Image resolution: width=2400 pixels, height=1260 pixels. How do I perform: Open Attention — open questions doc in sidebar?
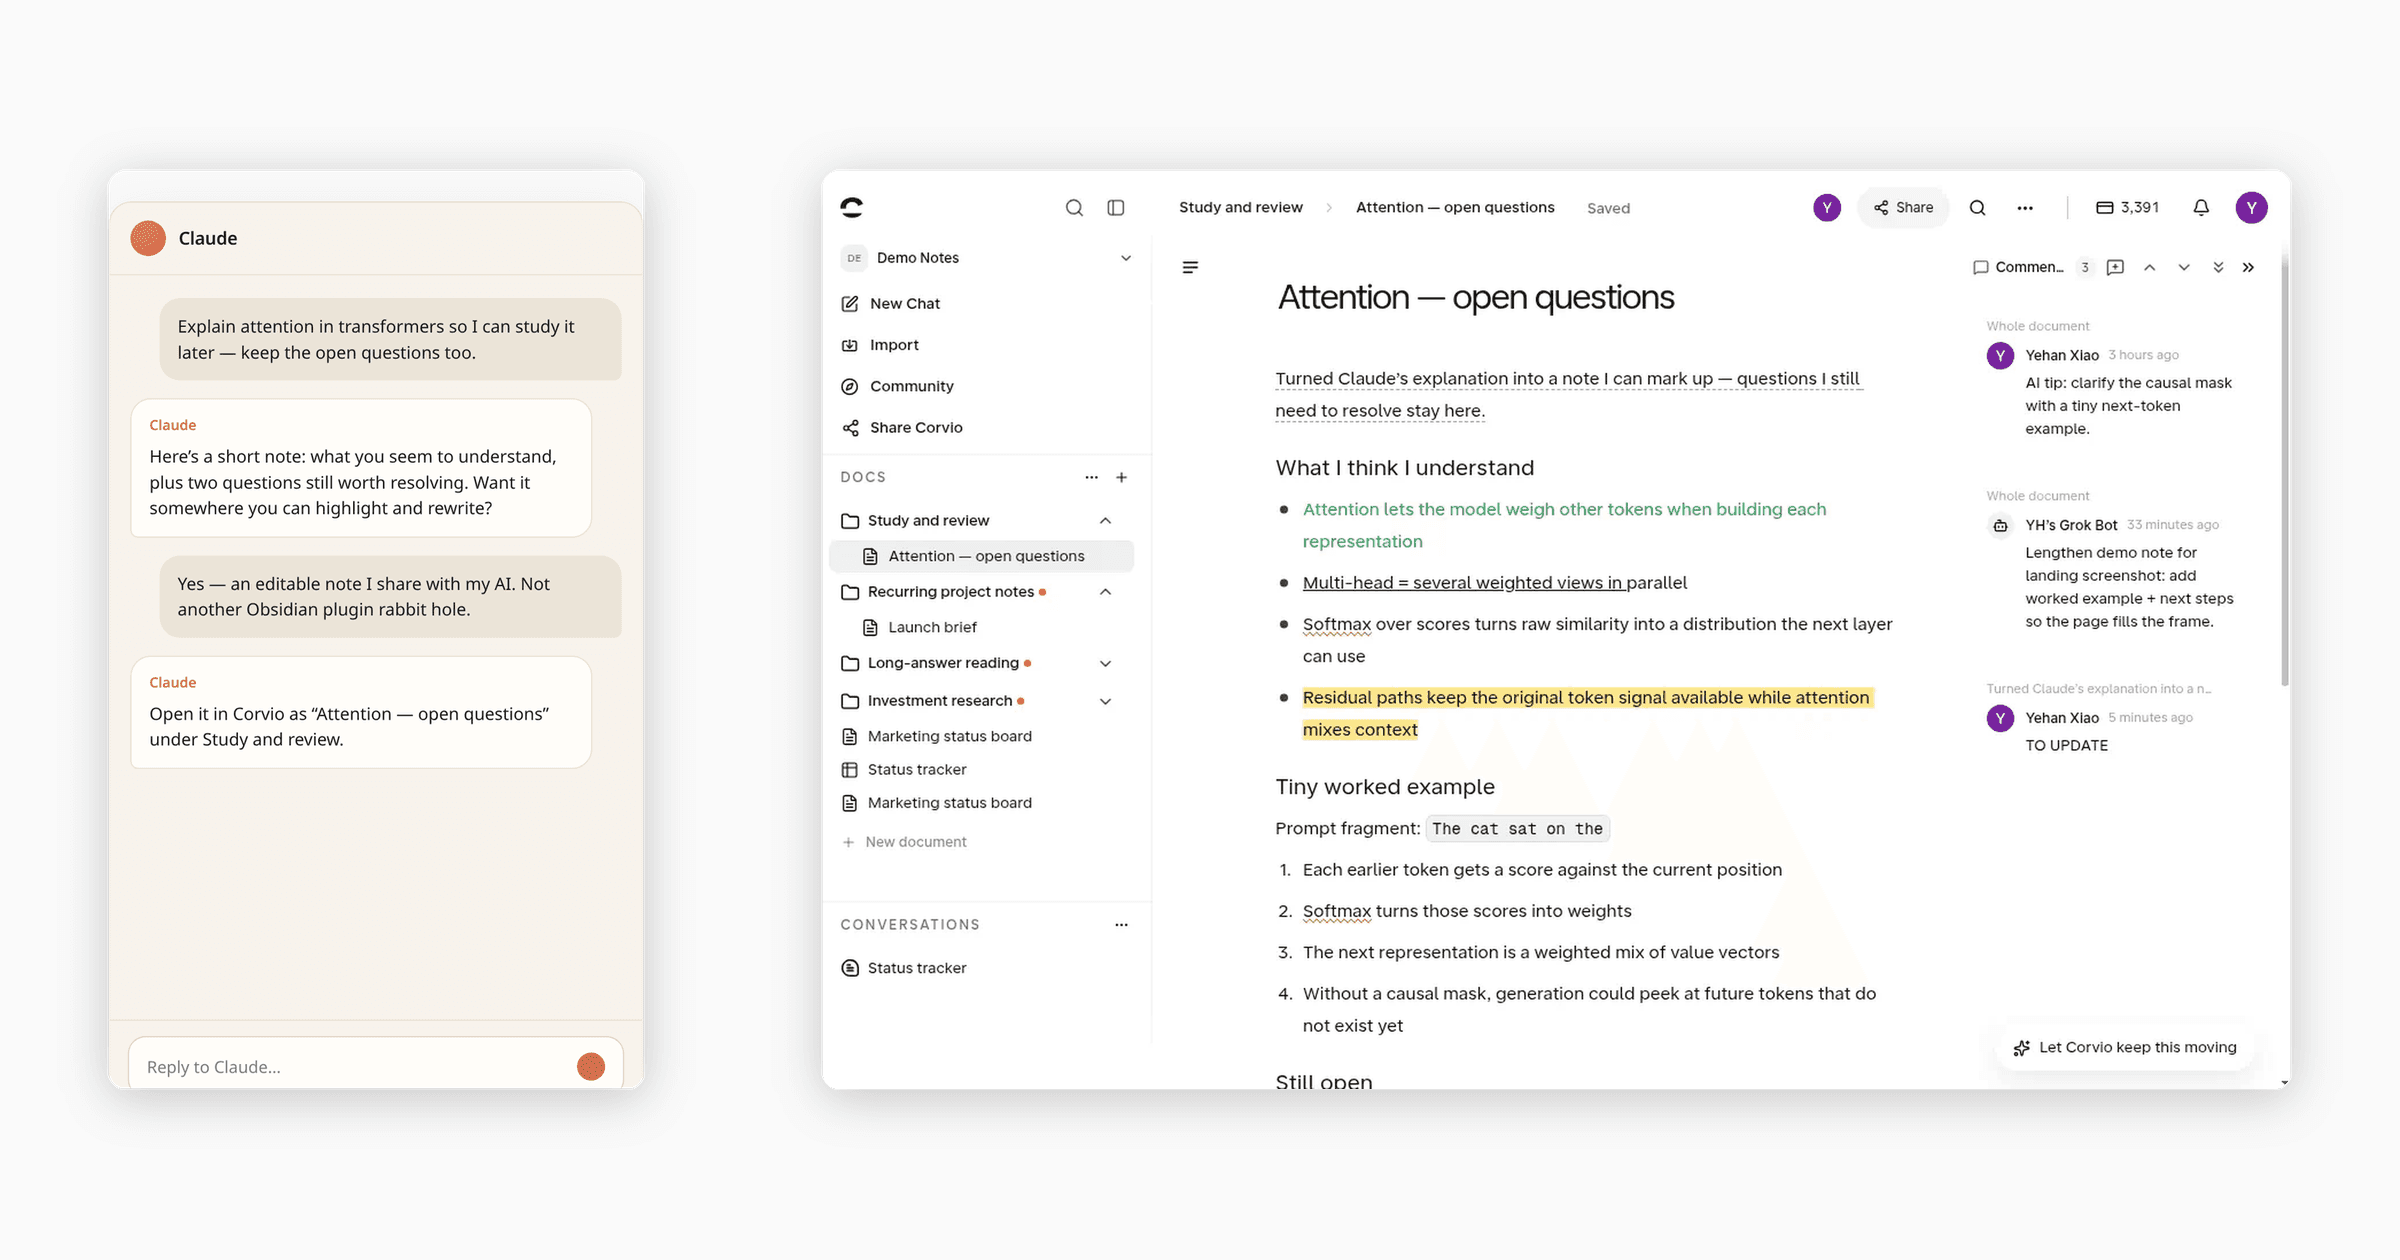tap(982, 556)
